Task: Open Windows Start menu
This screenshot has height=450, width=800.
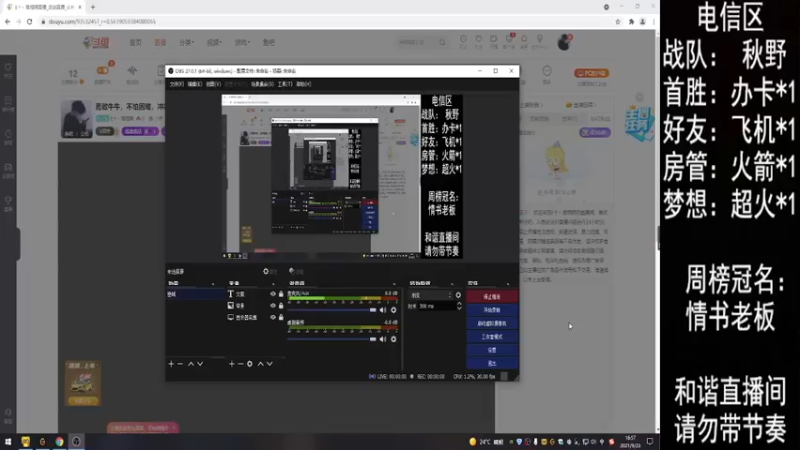Action: (x=8, y=442)
